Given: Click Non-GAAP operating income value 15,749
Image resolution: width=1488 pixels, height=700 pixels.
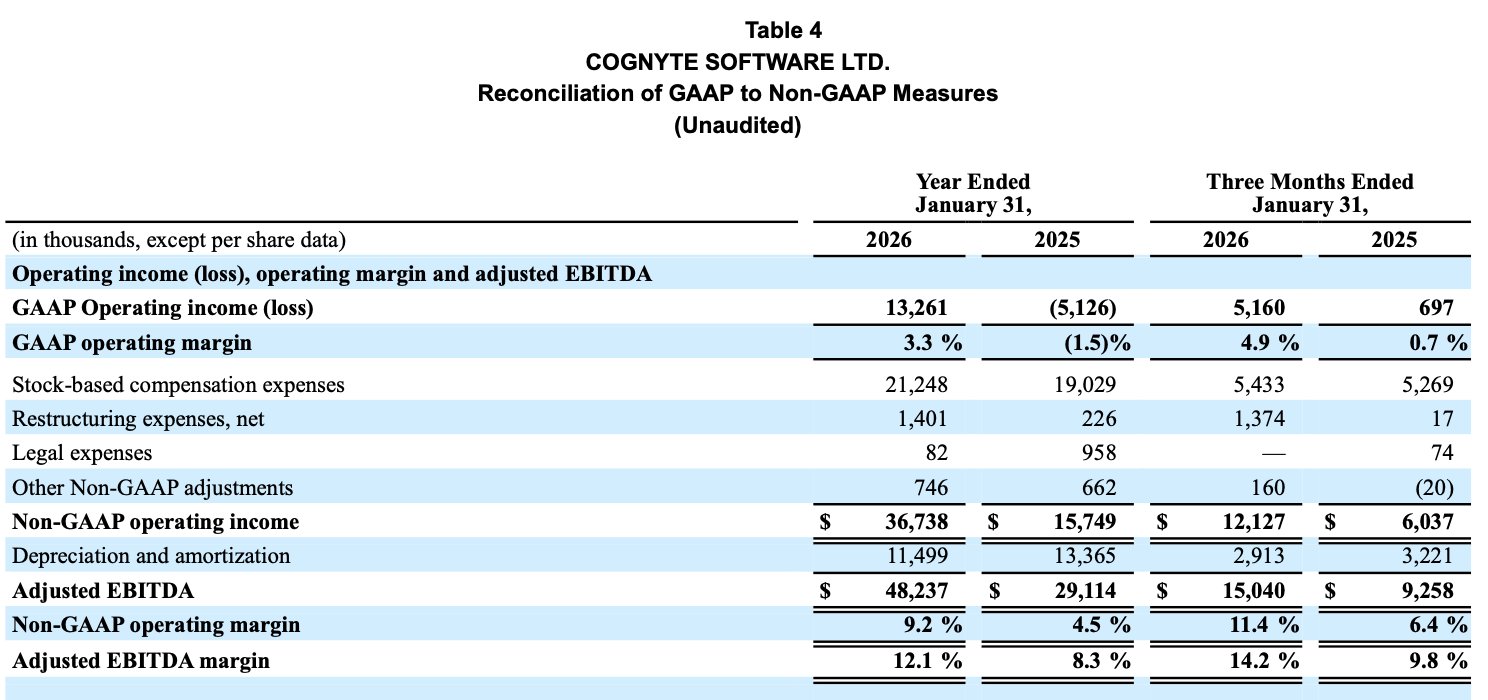Looking at the screenshot, I should pos(1085,522).
